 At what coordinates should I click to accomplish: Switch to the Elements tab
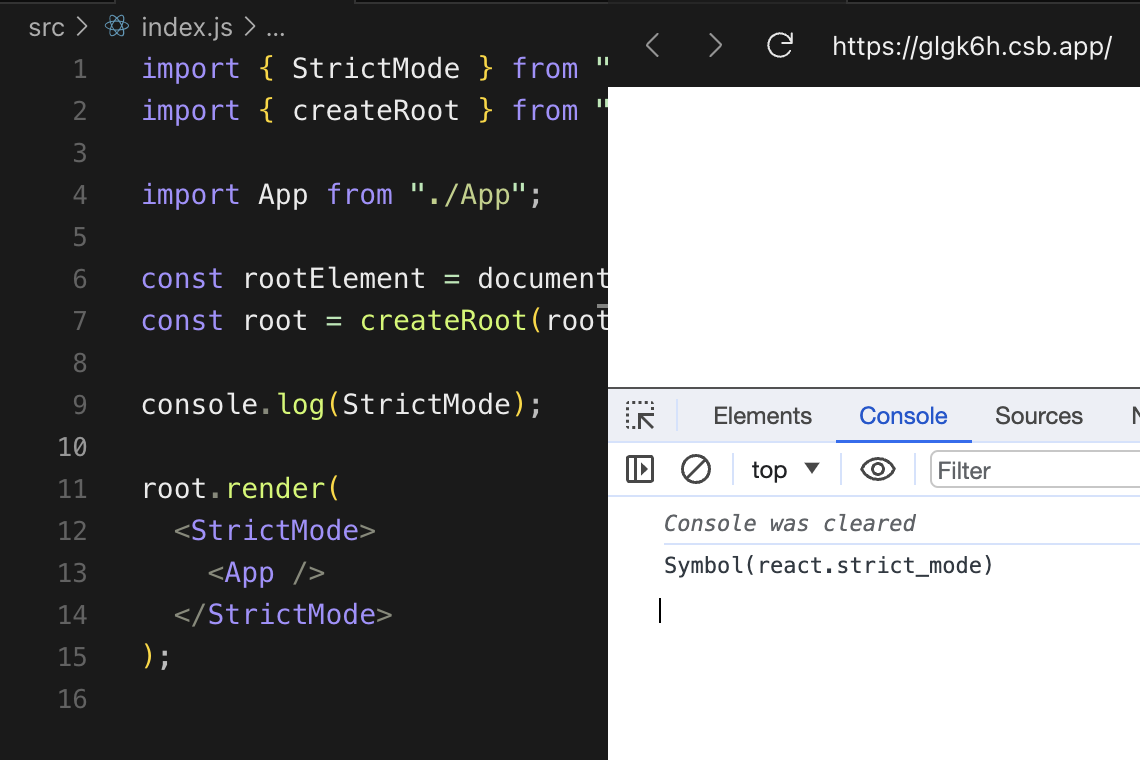tap(761, 415)
